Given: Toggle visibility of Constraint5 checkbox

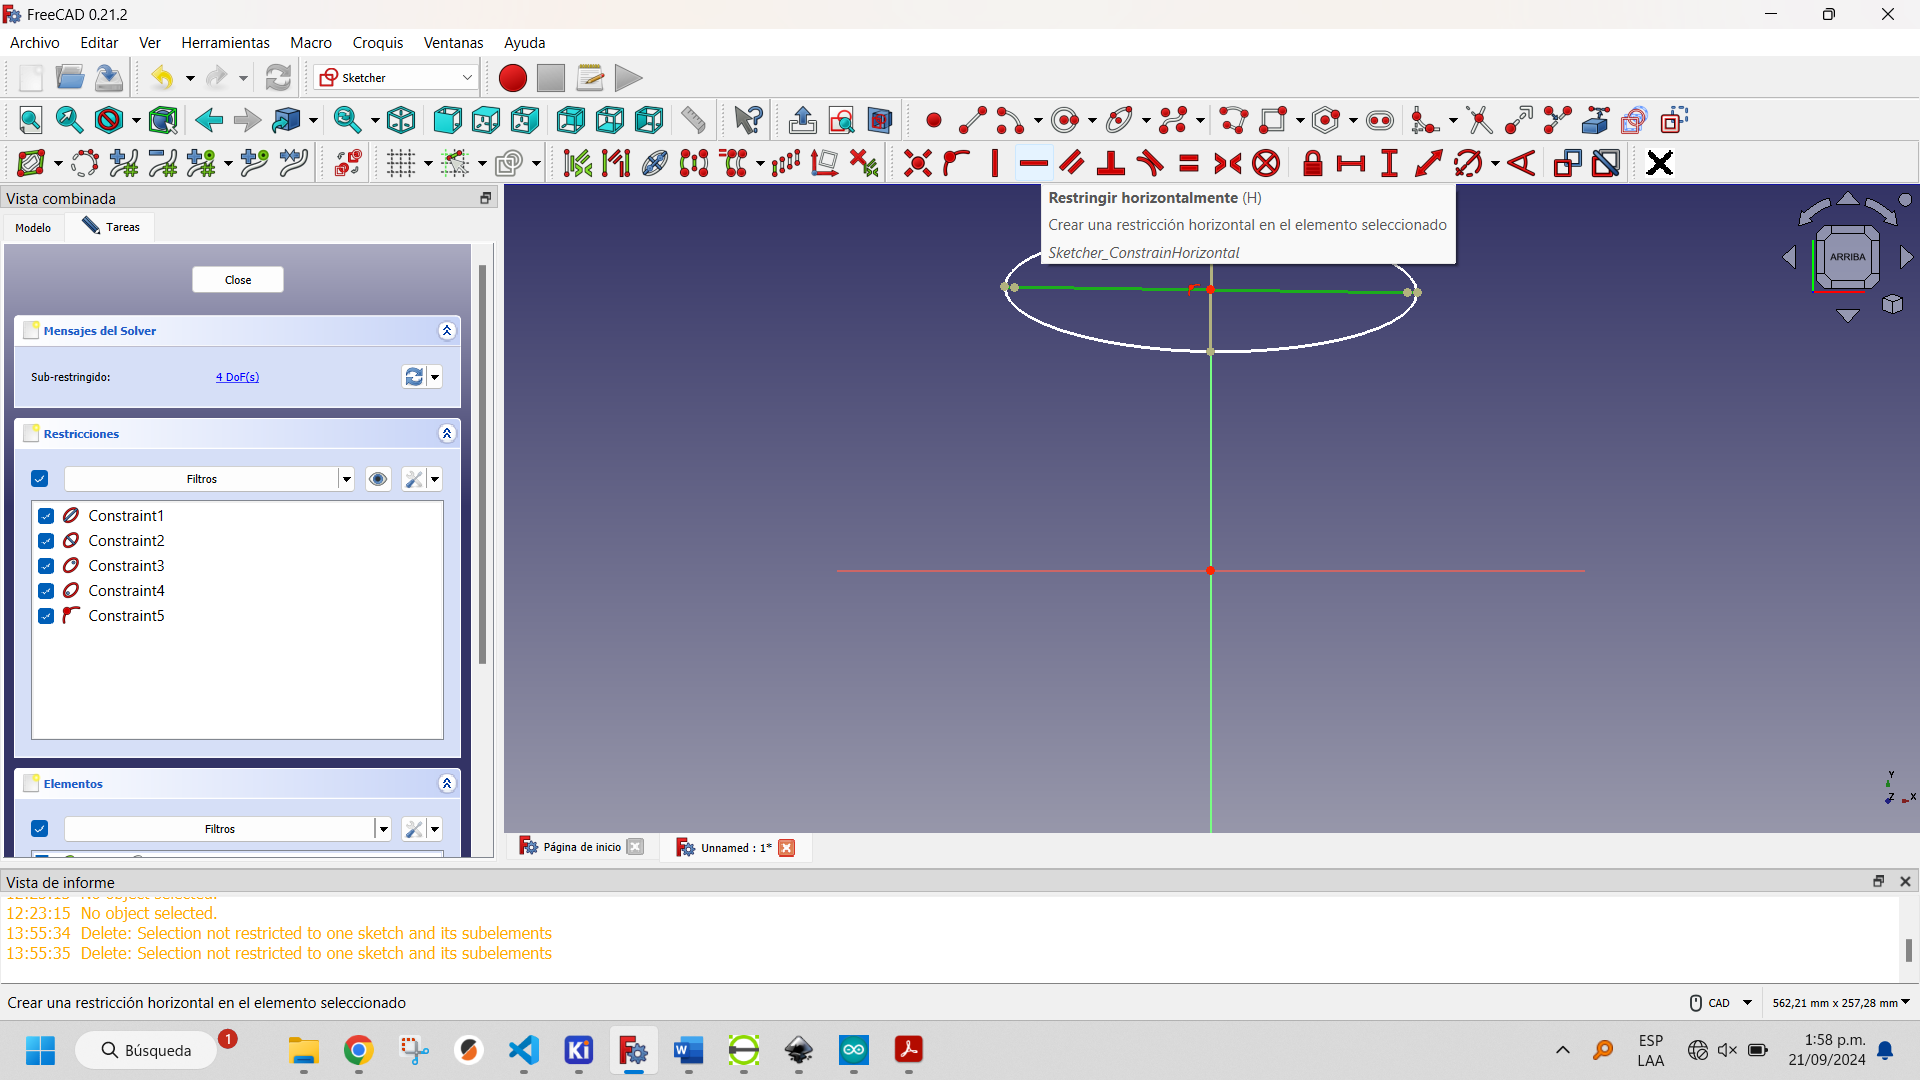Looking at the screenshot, I should tap(46, 616).
